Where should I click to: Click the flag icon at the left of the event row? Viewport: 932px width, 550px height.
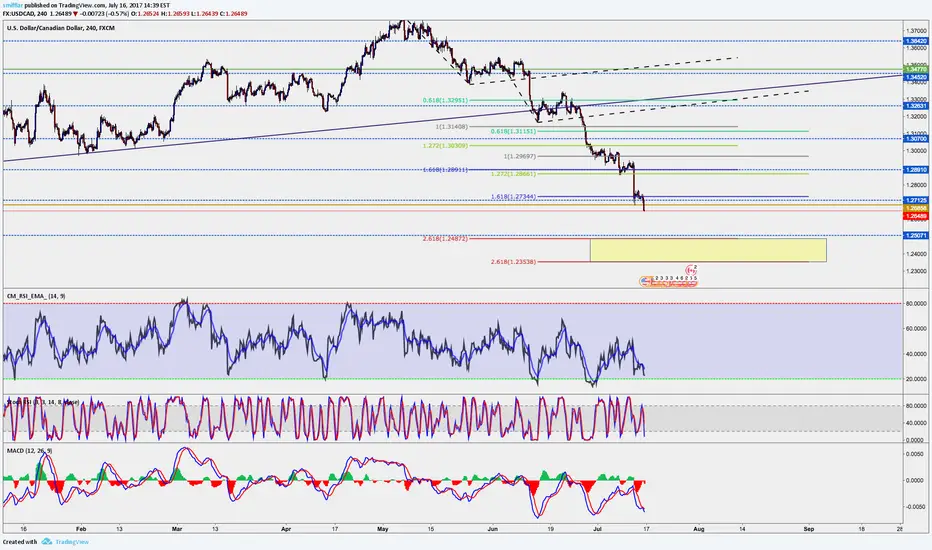pyautogui.click(x=646, y=281)
